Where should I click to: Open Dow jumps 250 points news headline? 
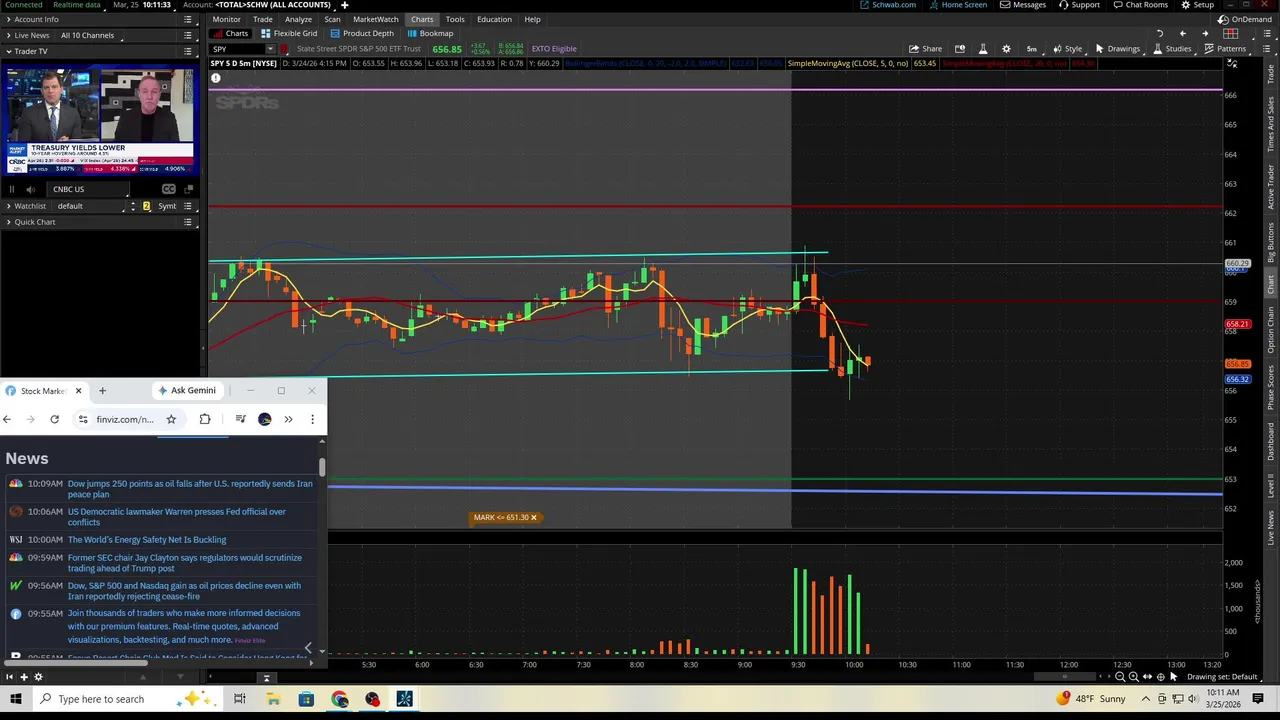click(x=190, y=489)
